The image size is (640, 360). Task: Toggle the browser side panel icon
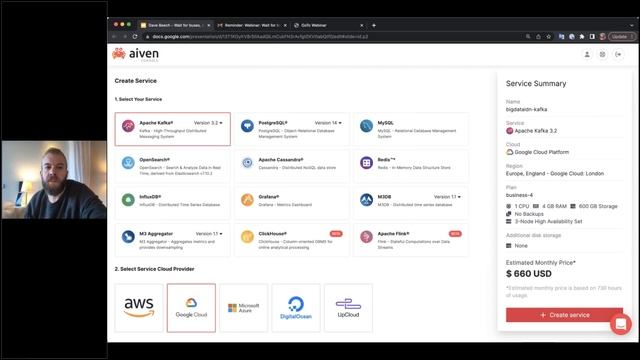[x=592, y=37]
